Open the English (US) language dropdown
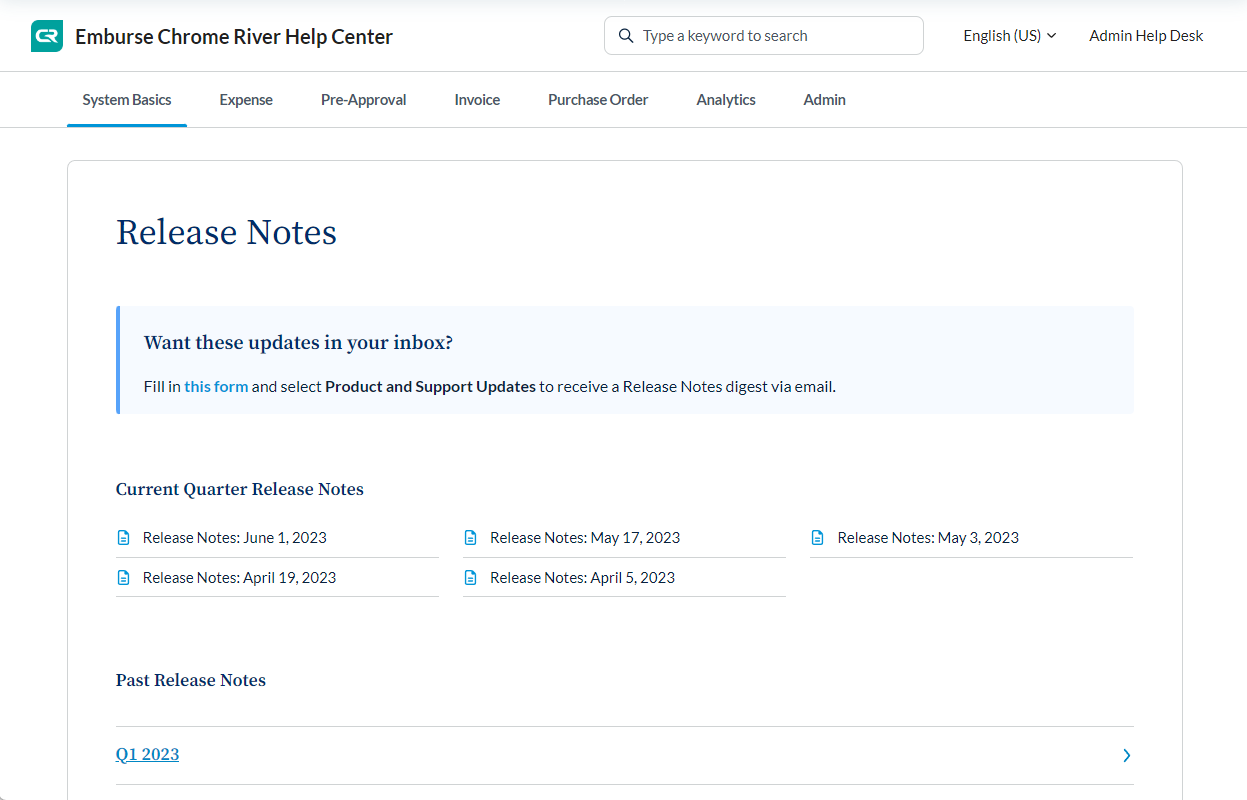This screenshot has width=1247, height=800. coord(1009,36)
